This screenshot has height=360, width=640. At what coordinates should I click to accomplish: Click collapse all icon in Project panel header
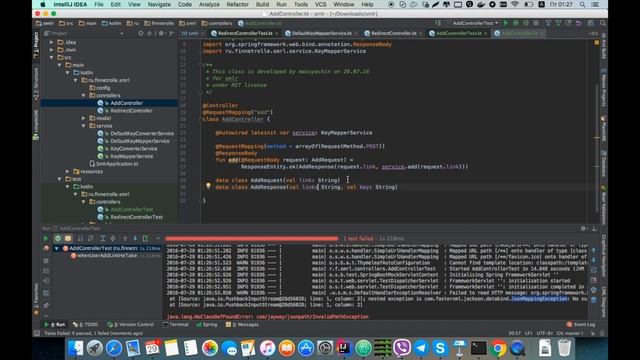point(150,33)
